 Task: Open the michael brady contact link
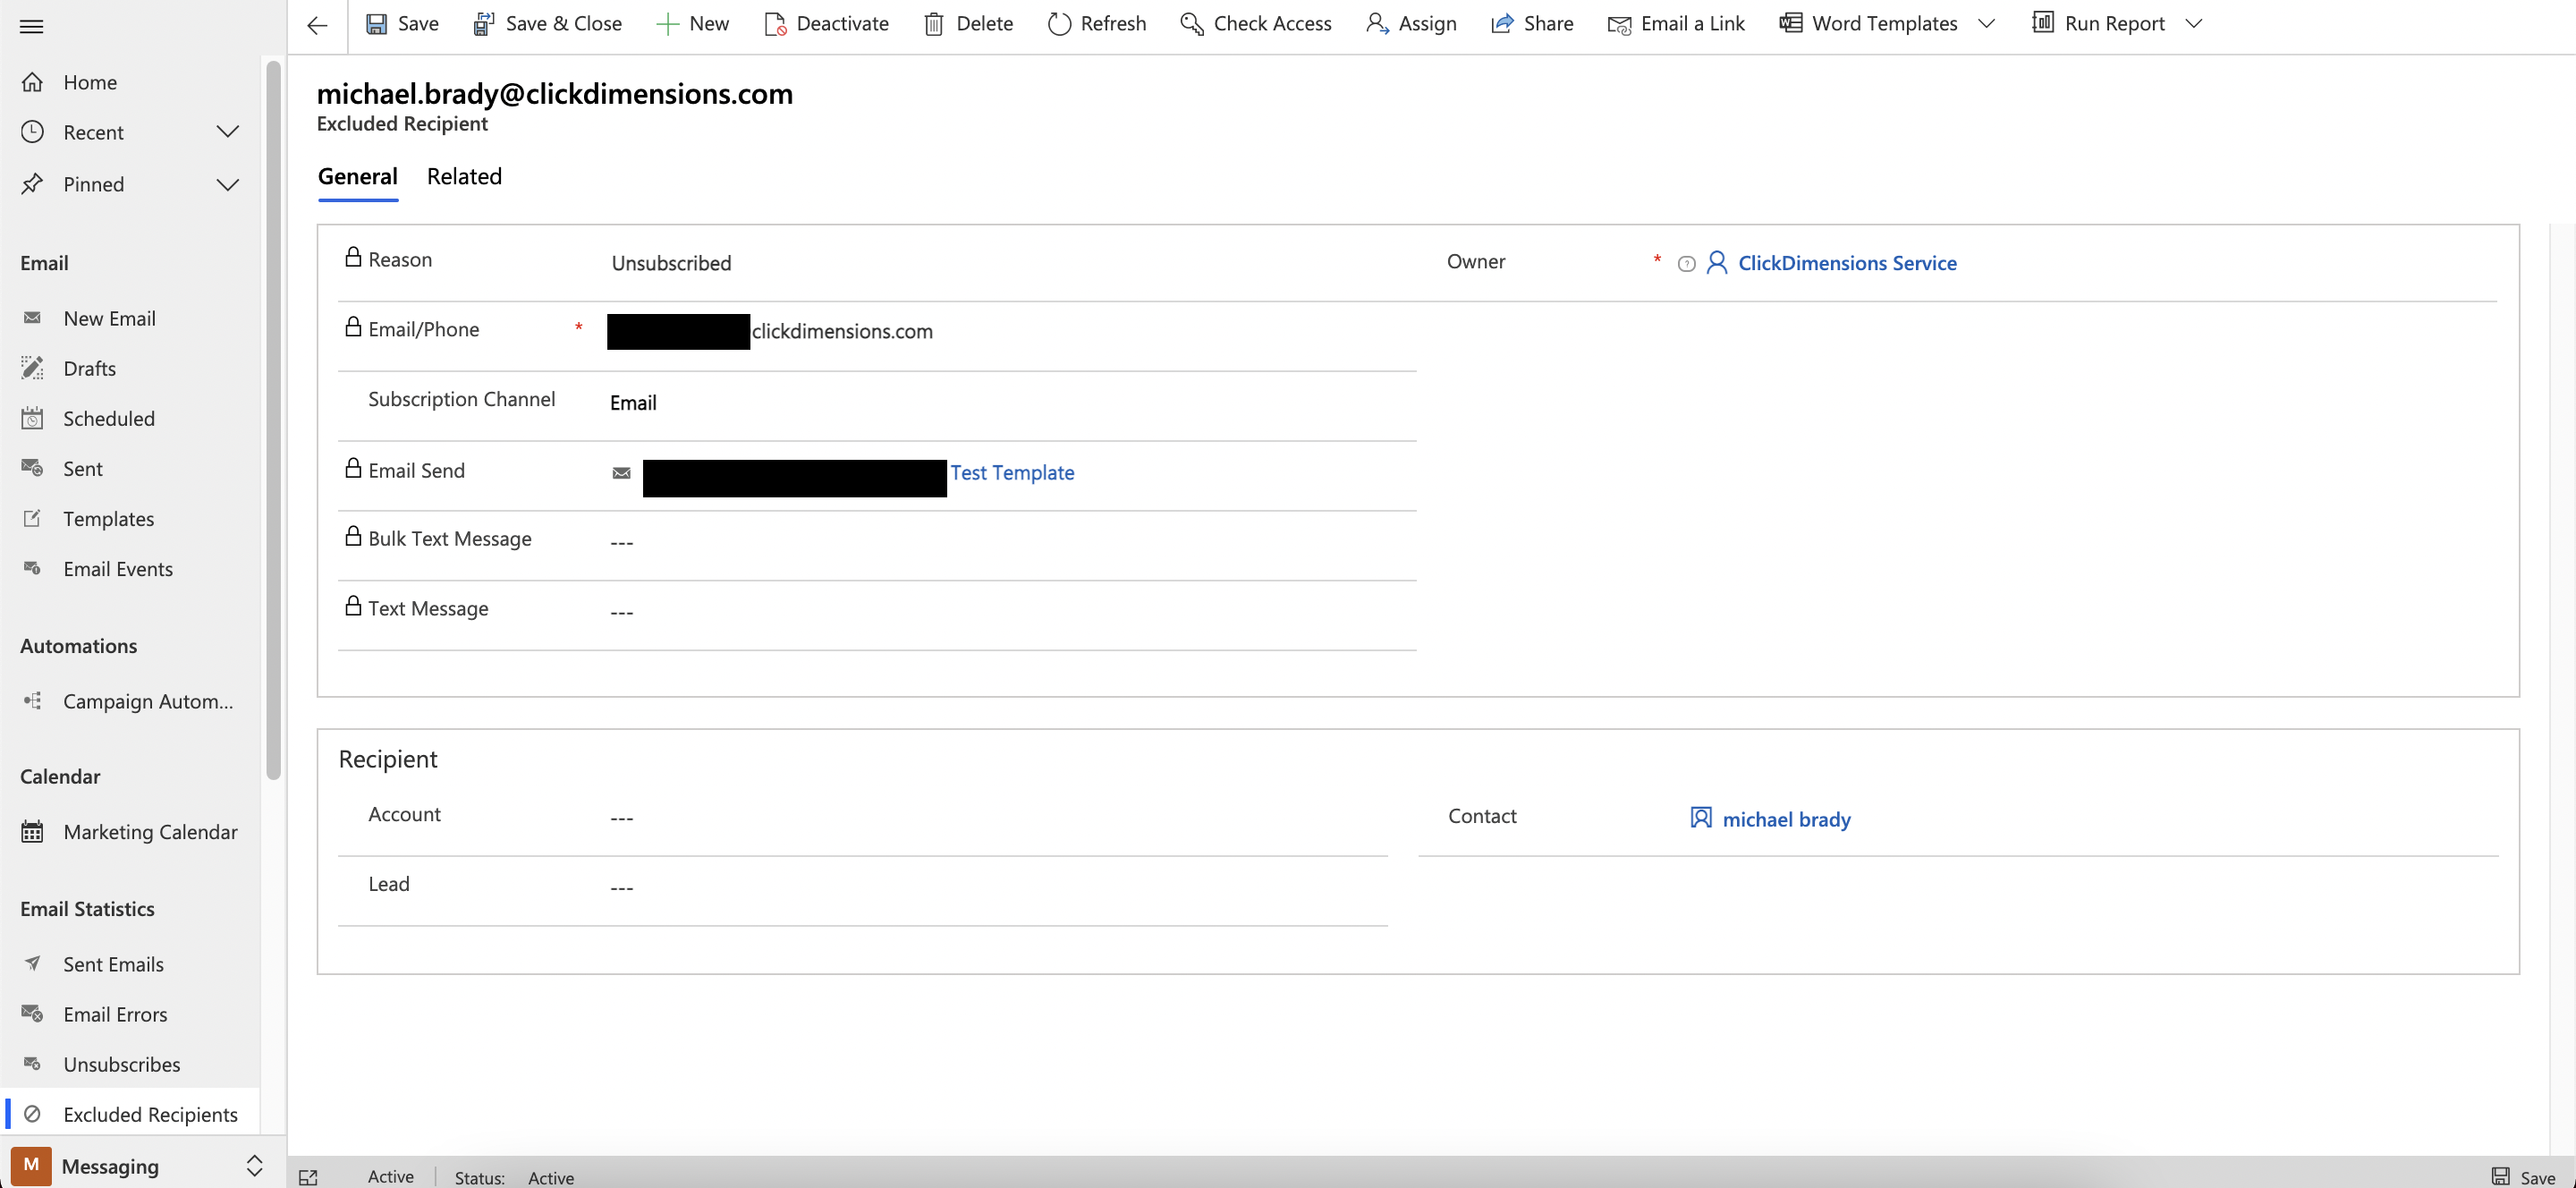pos(1786,819)
